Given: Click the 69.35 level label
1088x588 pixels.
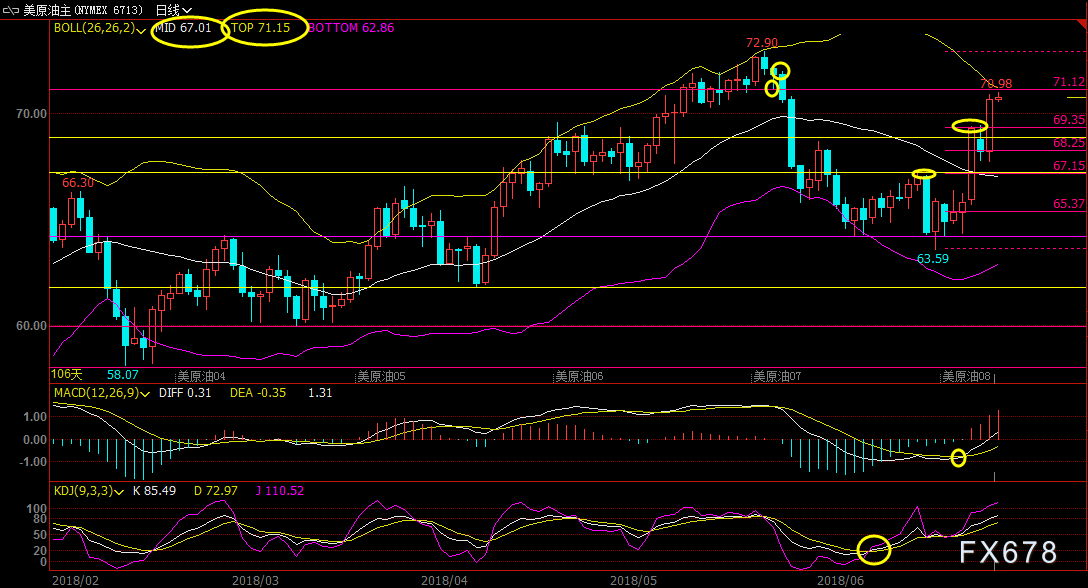Looking at the screenshot, I should [x=1069, y=120].
